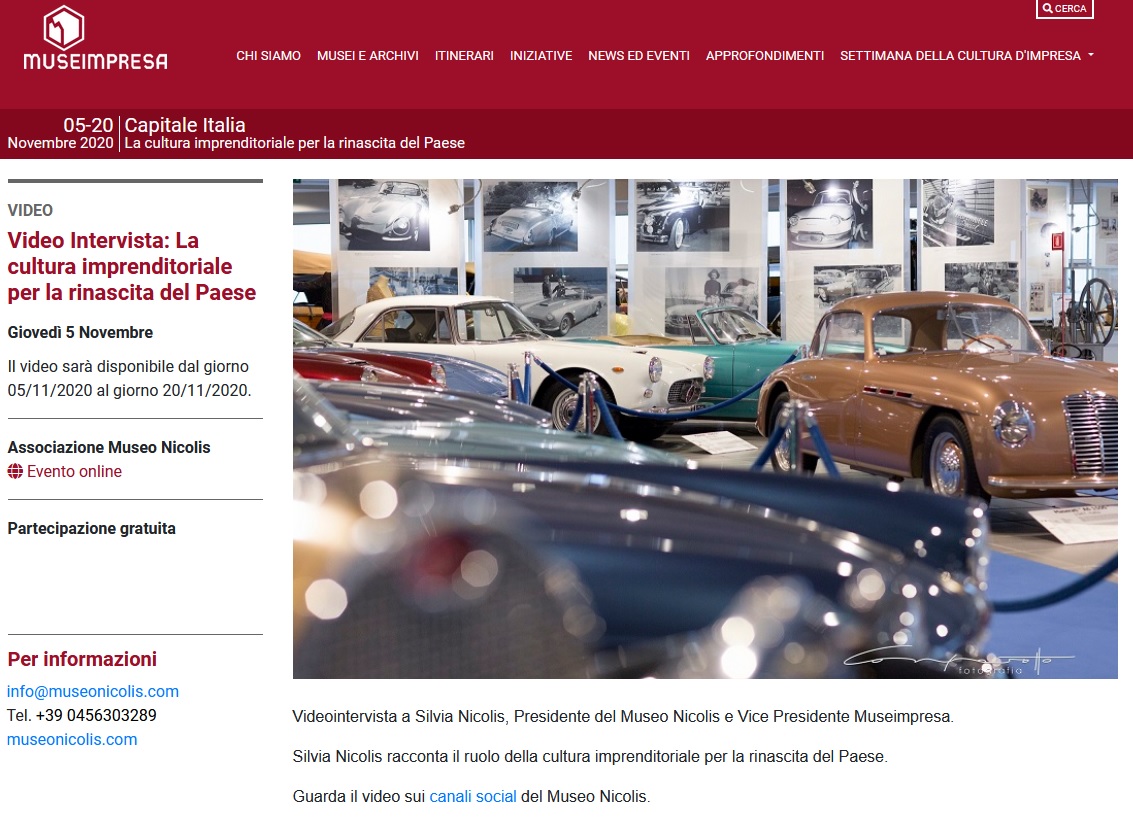Click the Capitale Italia banner title
This screenshot has height=829, width=1133.
point(185,124)
